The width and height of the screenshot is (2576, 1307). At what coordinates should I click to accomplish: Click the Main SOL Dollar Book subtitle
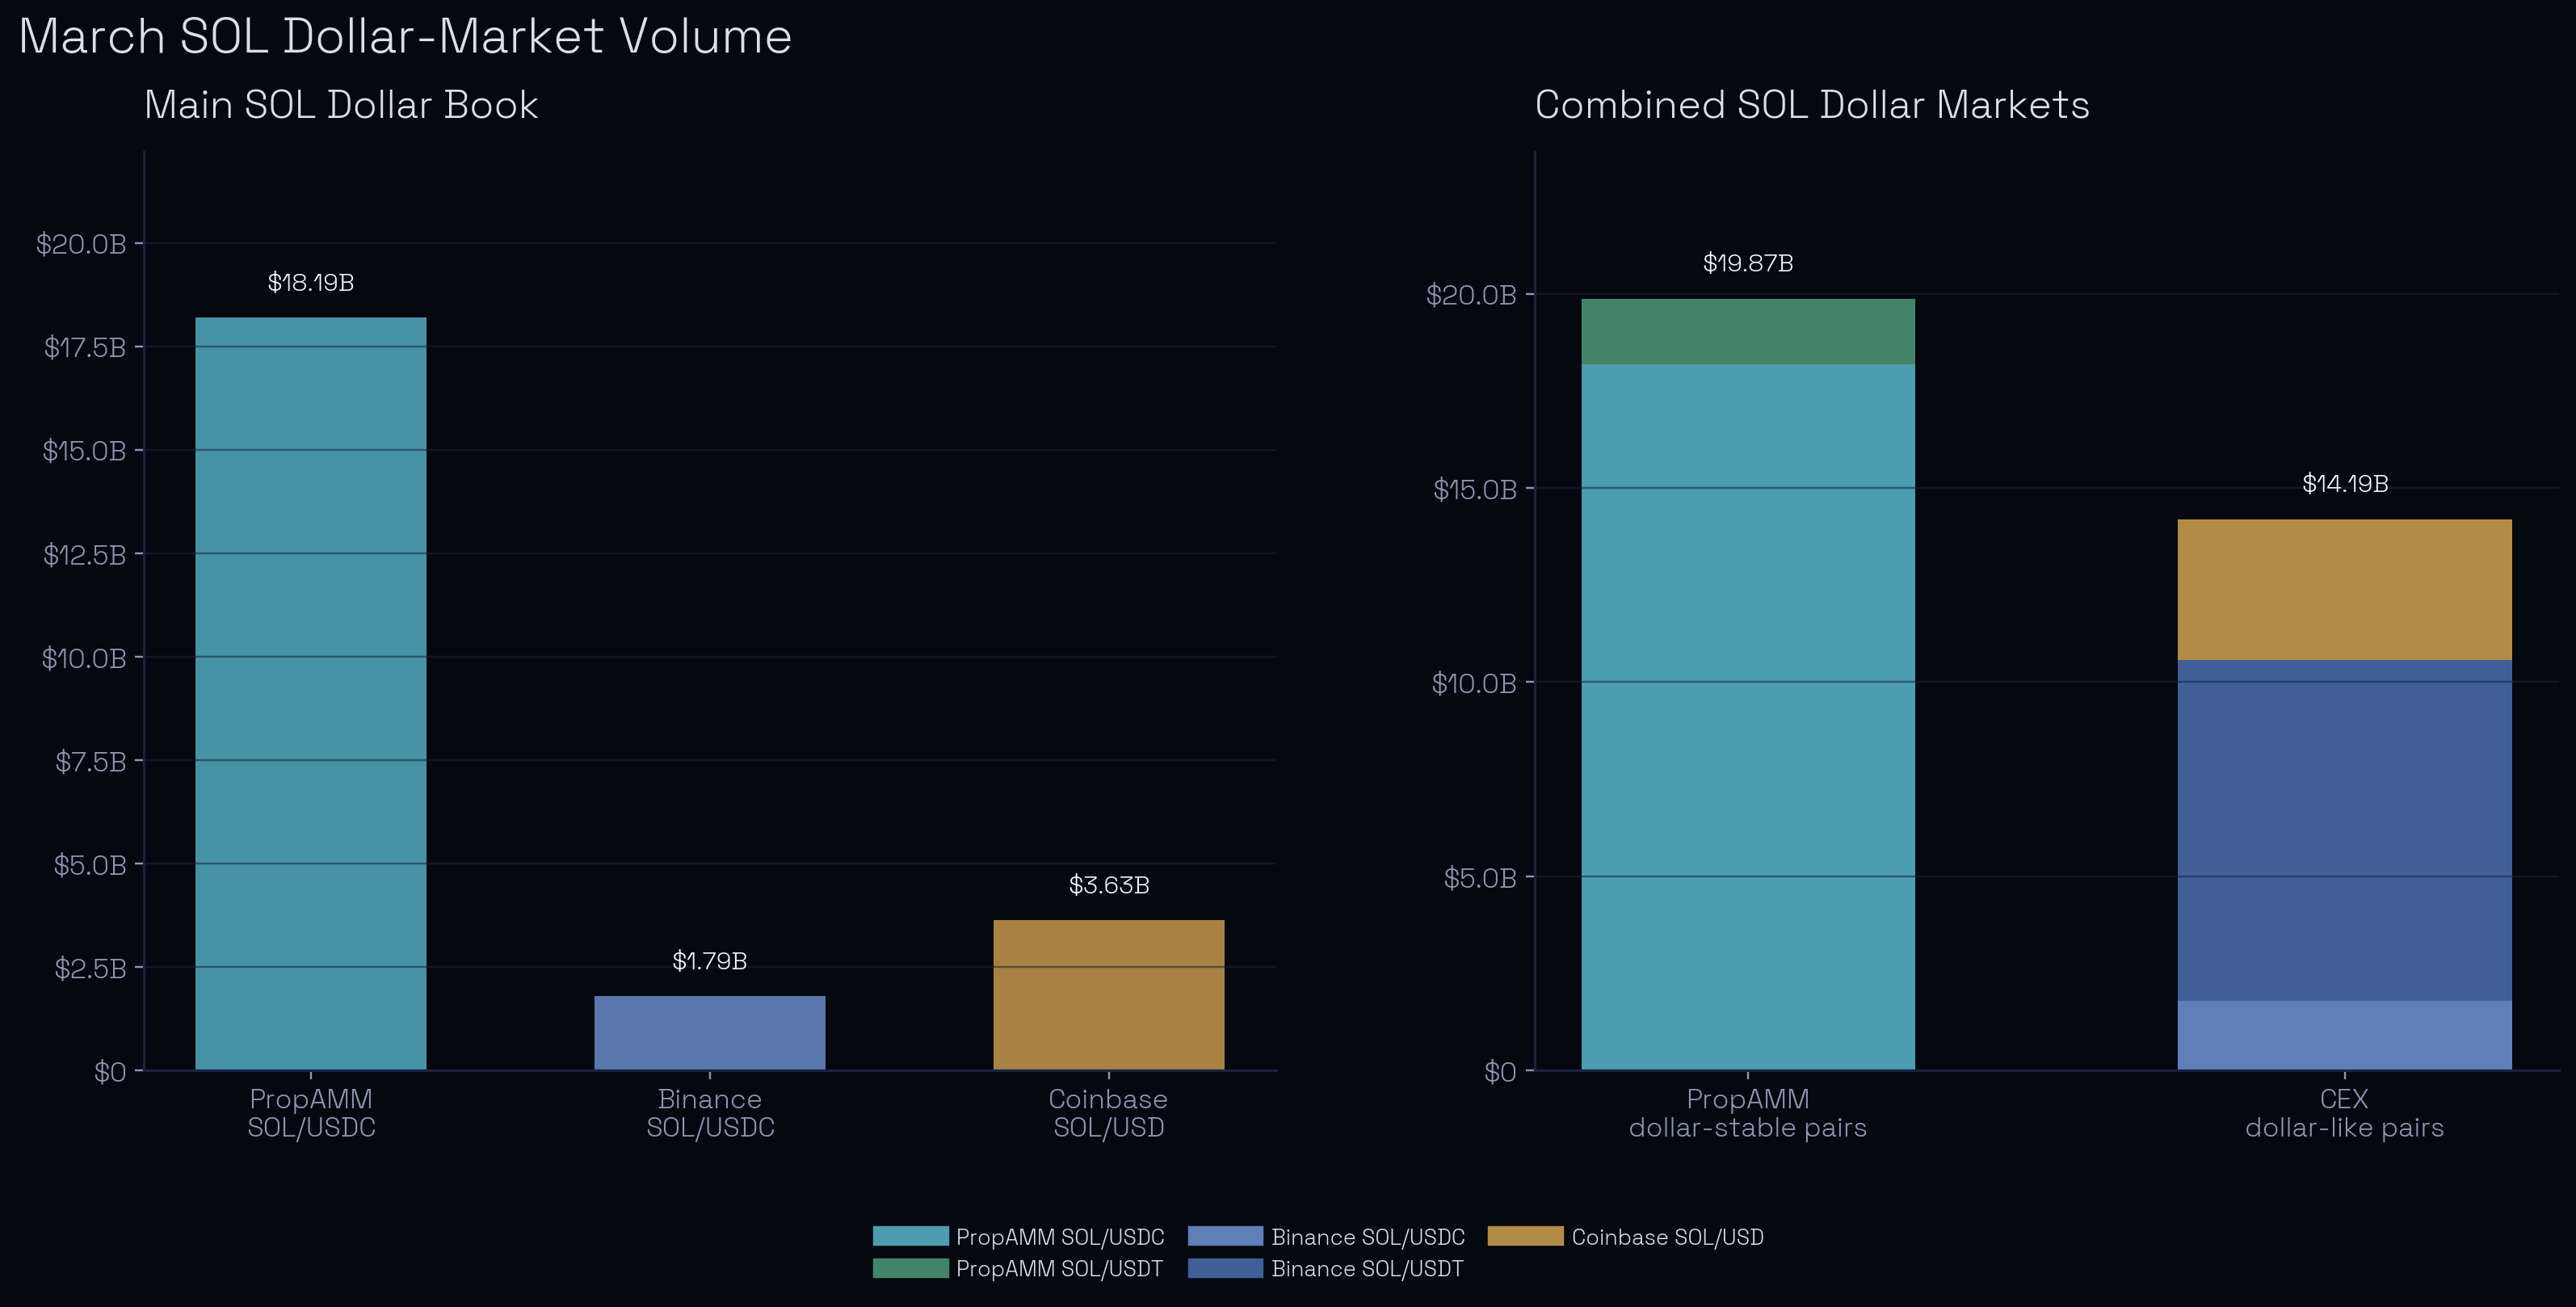(341, 105)
